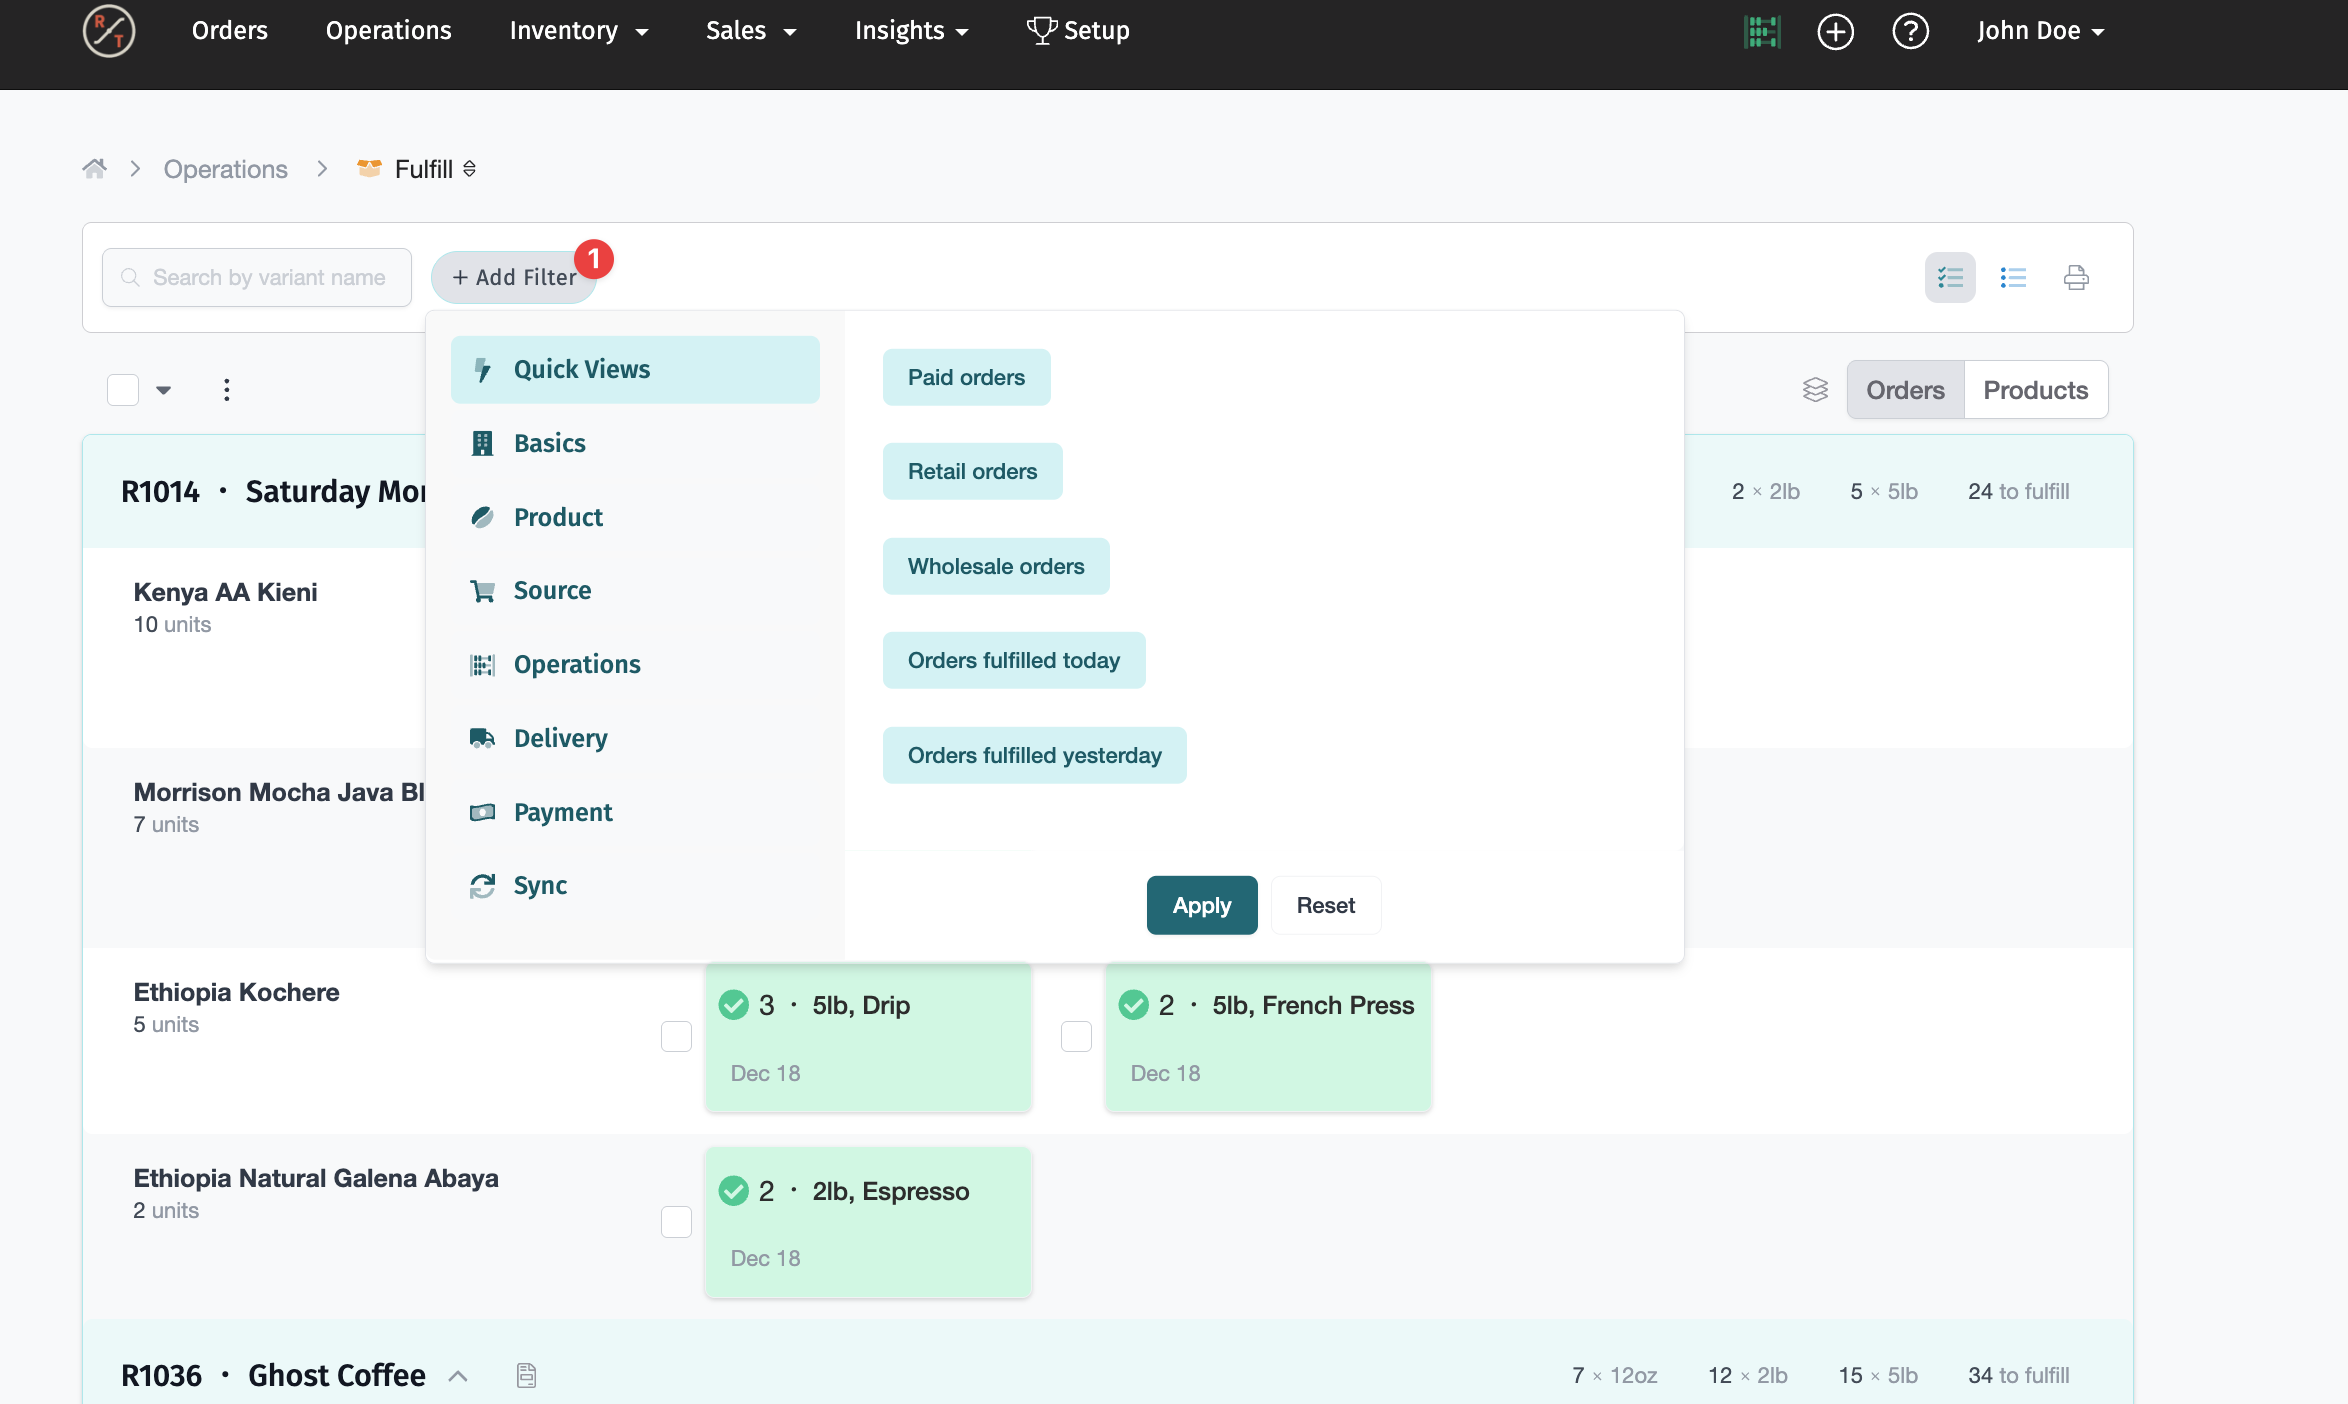Click the Apply button
Screen dimensions: 2348x1404
pyautogui.click(x=1201, y=905)
